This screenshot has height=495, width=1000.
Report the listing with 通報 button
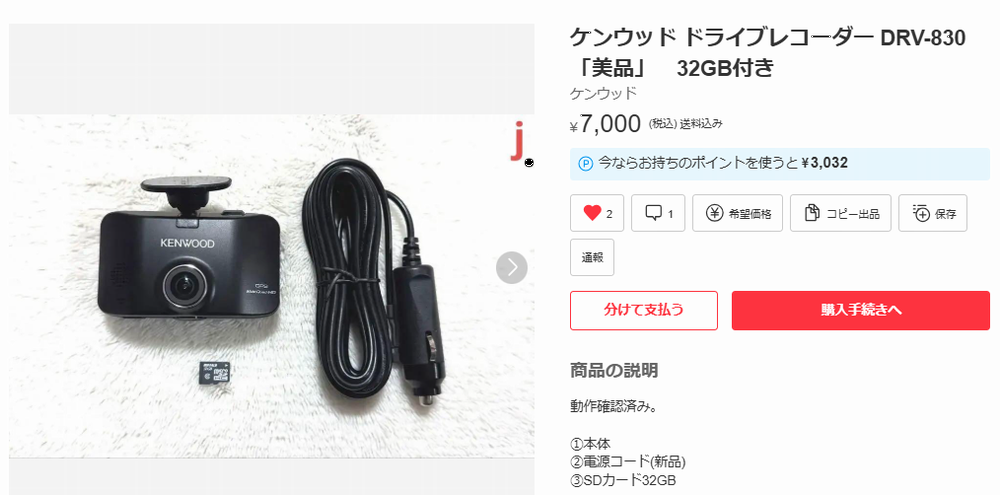[x=592, y=258]
